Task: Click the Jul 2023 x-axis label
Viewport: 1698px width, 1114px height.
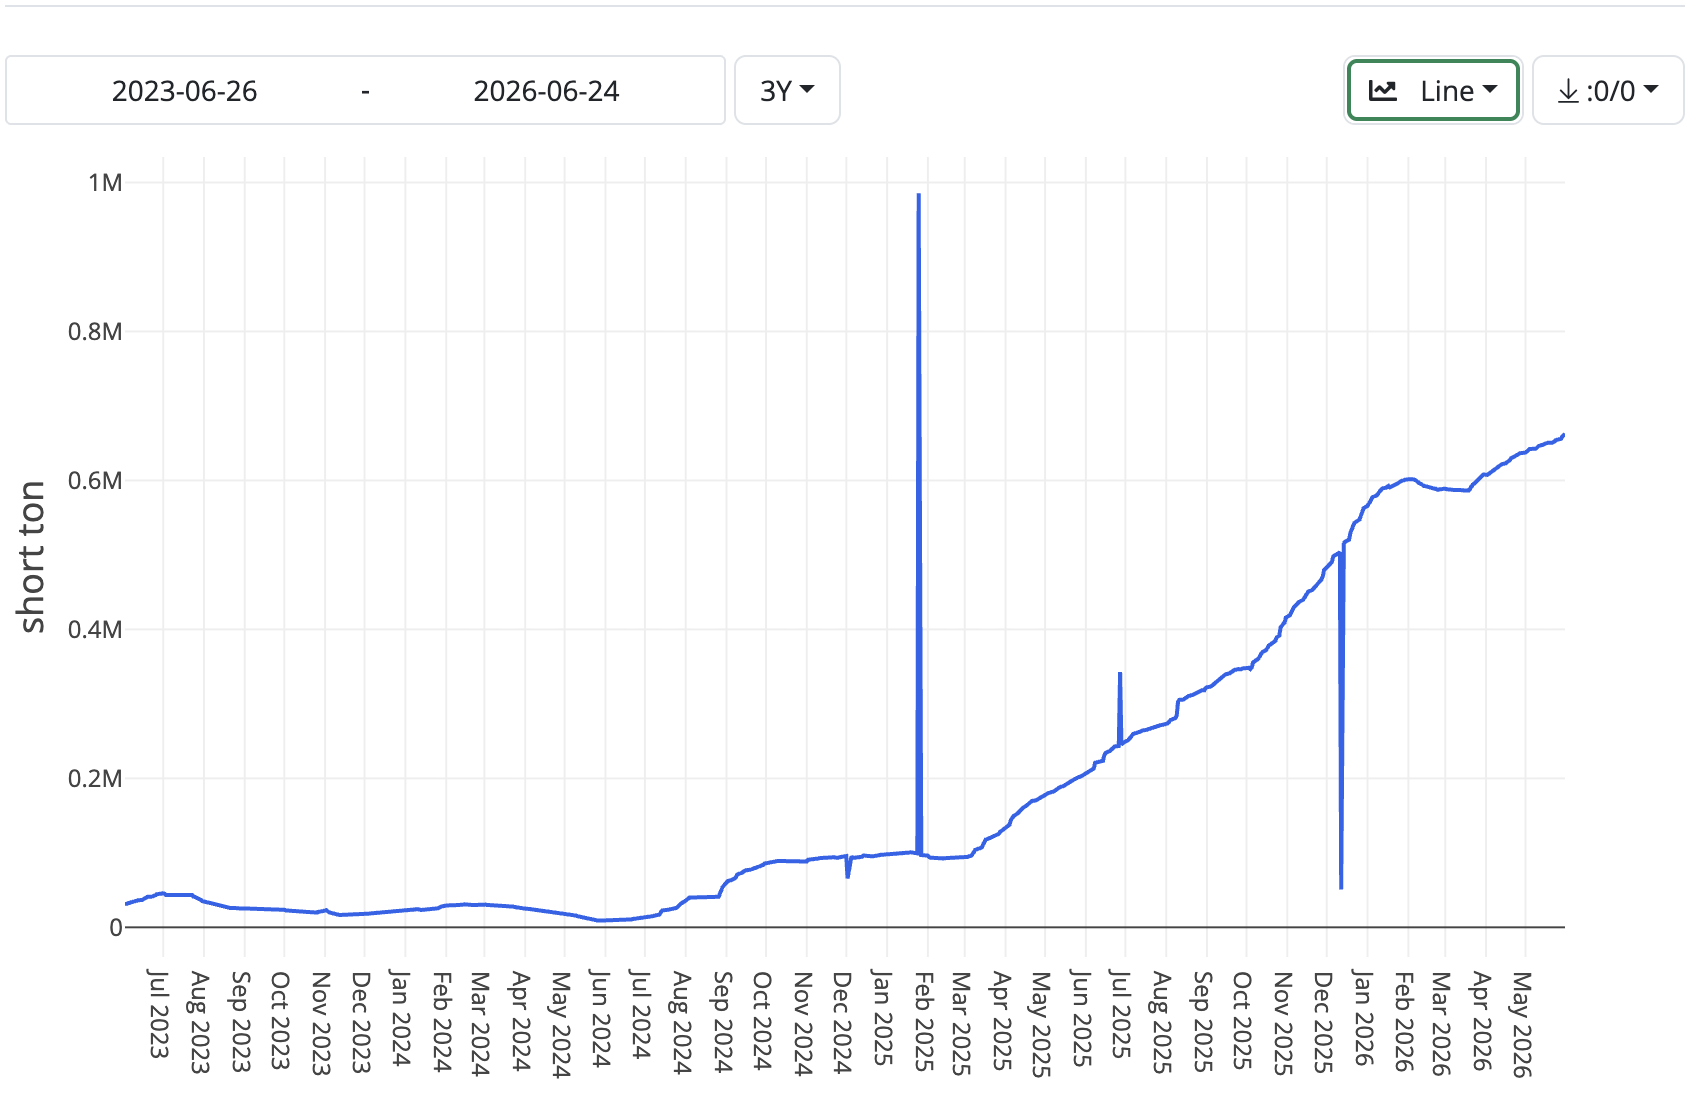Action: coord(158,1013)
